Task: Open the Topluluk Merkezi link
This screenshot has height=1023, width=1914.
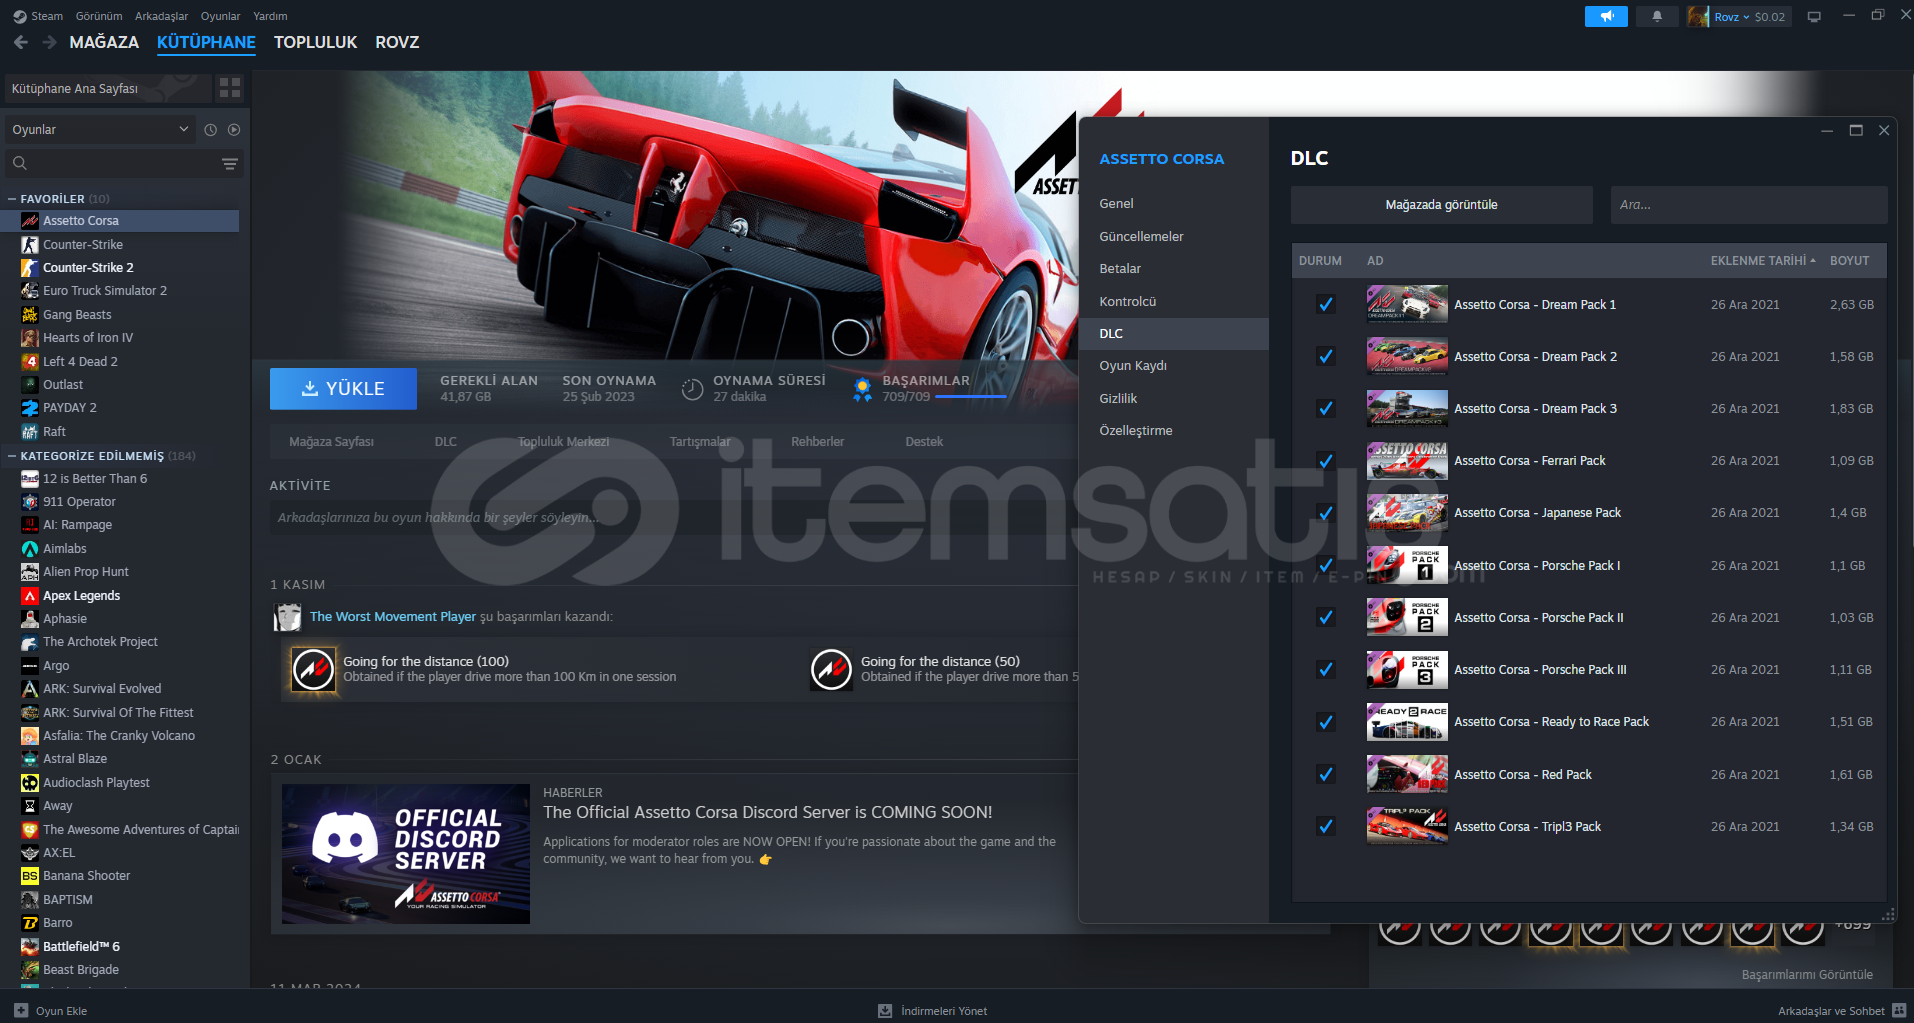Action: point(563,442)
